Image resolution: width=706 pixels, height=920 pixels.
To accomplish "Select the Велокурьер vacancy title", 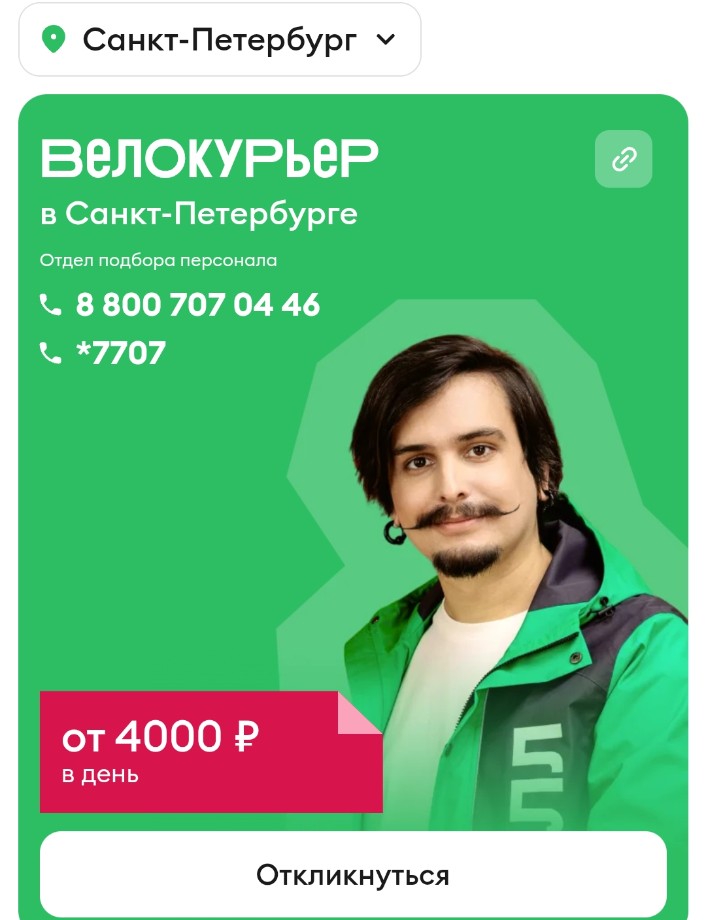I will [210, 158].
